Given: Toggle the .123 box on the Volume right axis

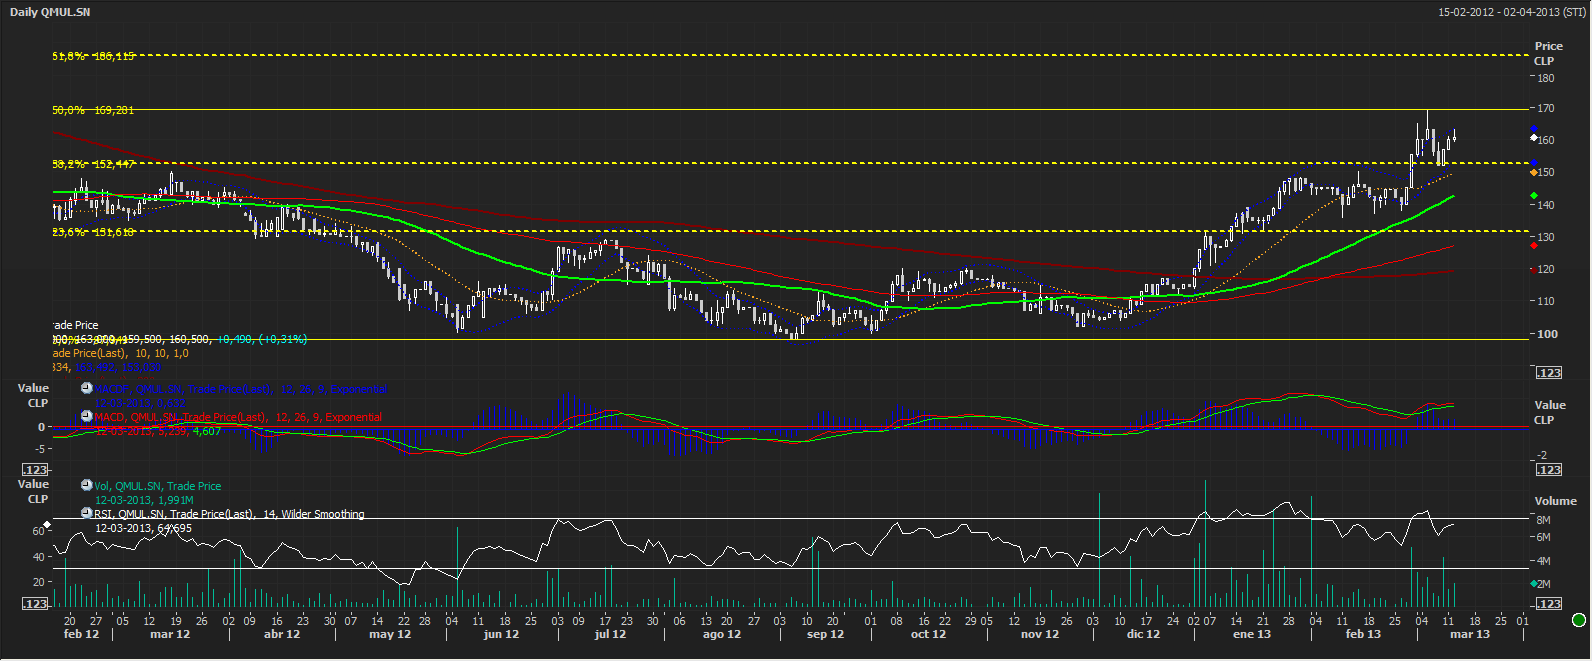Looking at the screenshot, I should 1549,603.
